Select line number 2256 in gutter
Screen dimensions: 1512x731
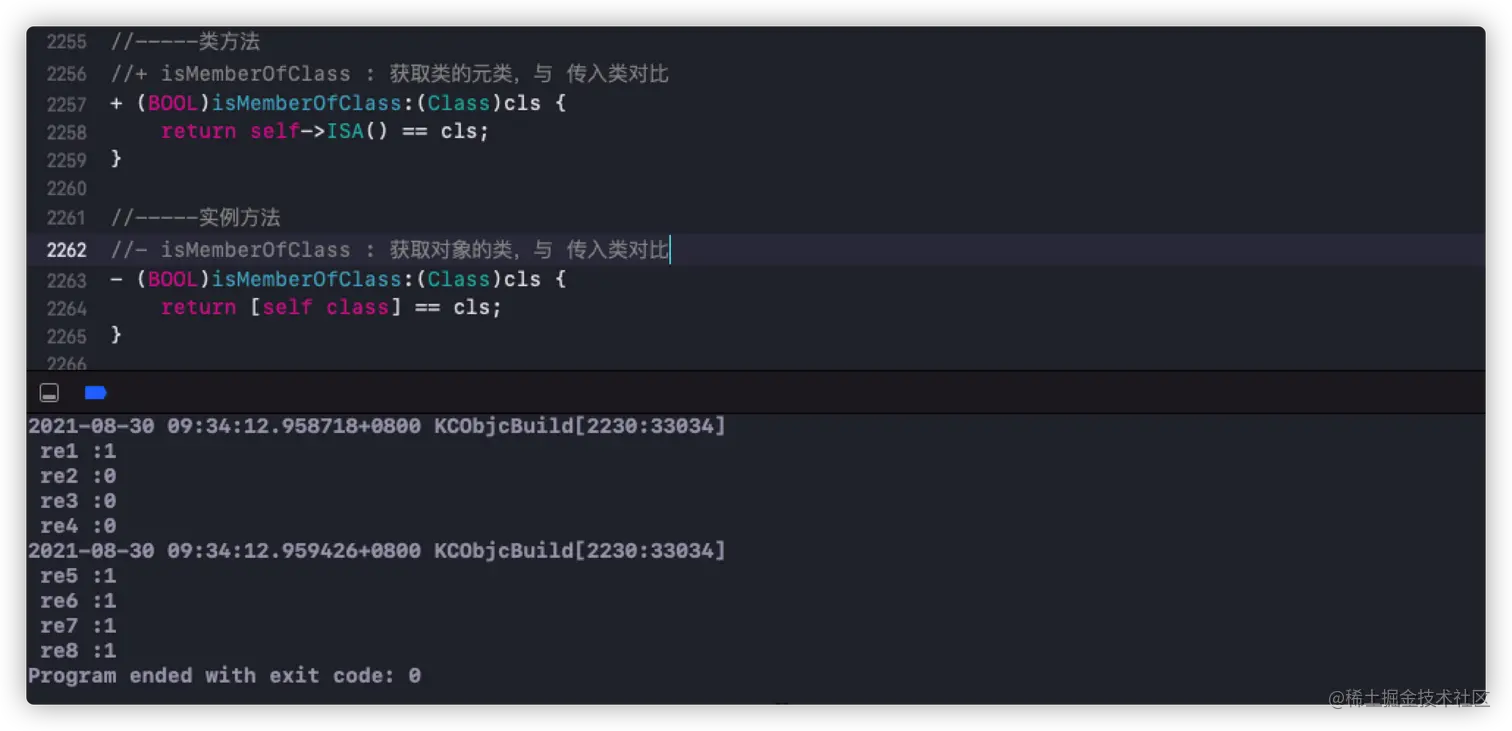[x=66, y=74]
